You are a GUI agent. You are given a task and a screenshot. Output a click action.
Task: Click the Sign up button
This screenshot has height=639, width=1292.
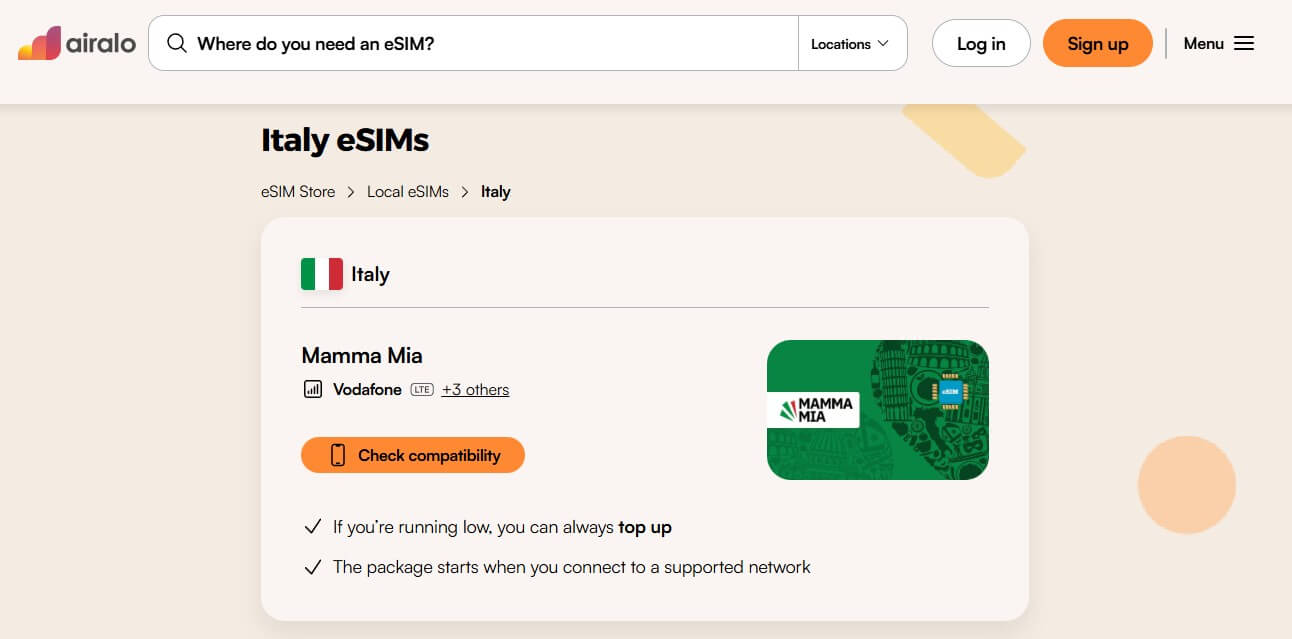(x=1097, y=44)
